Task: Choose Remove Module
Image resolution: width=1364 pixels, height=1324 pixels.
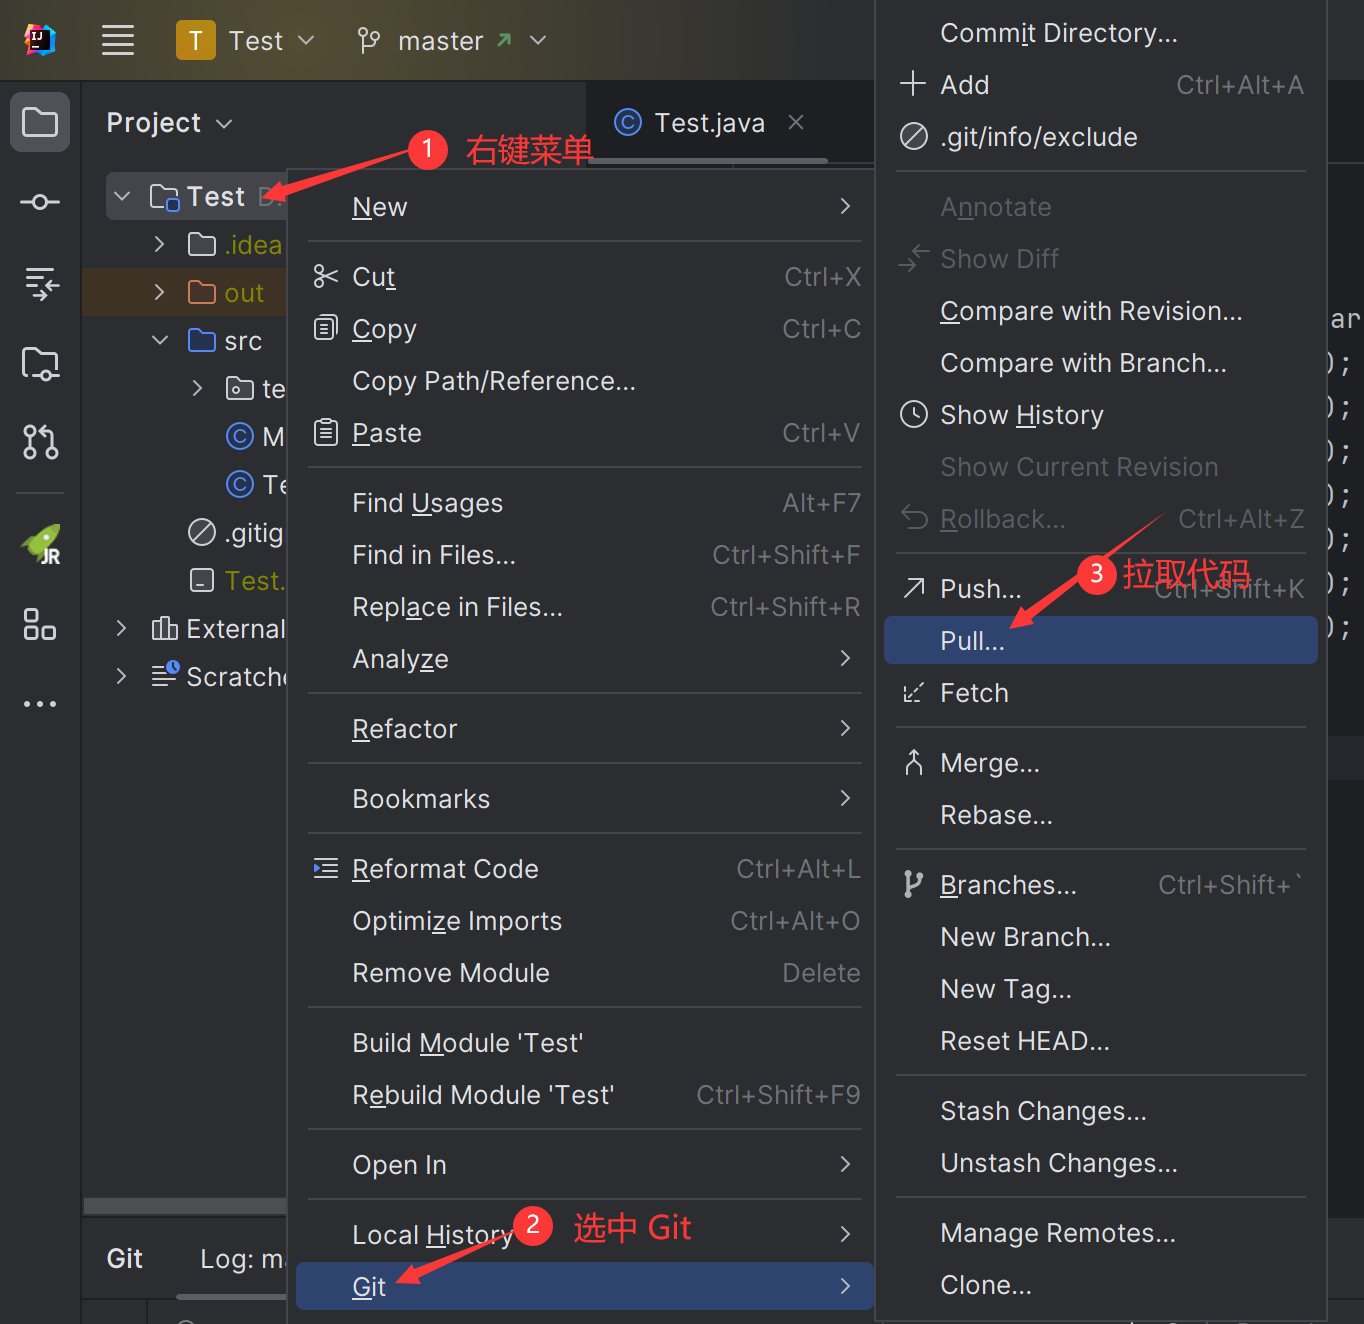Action: point(585,972)
